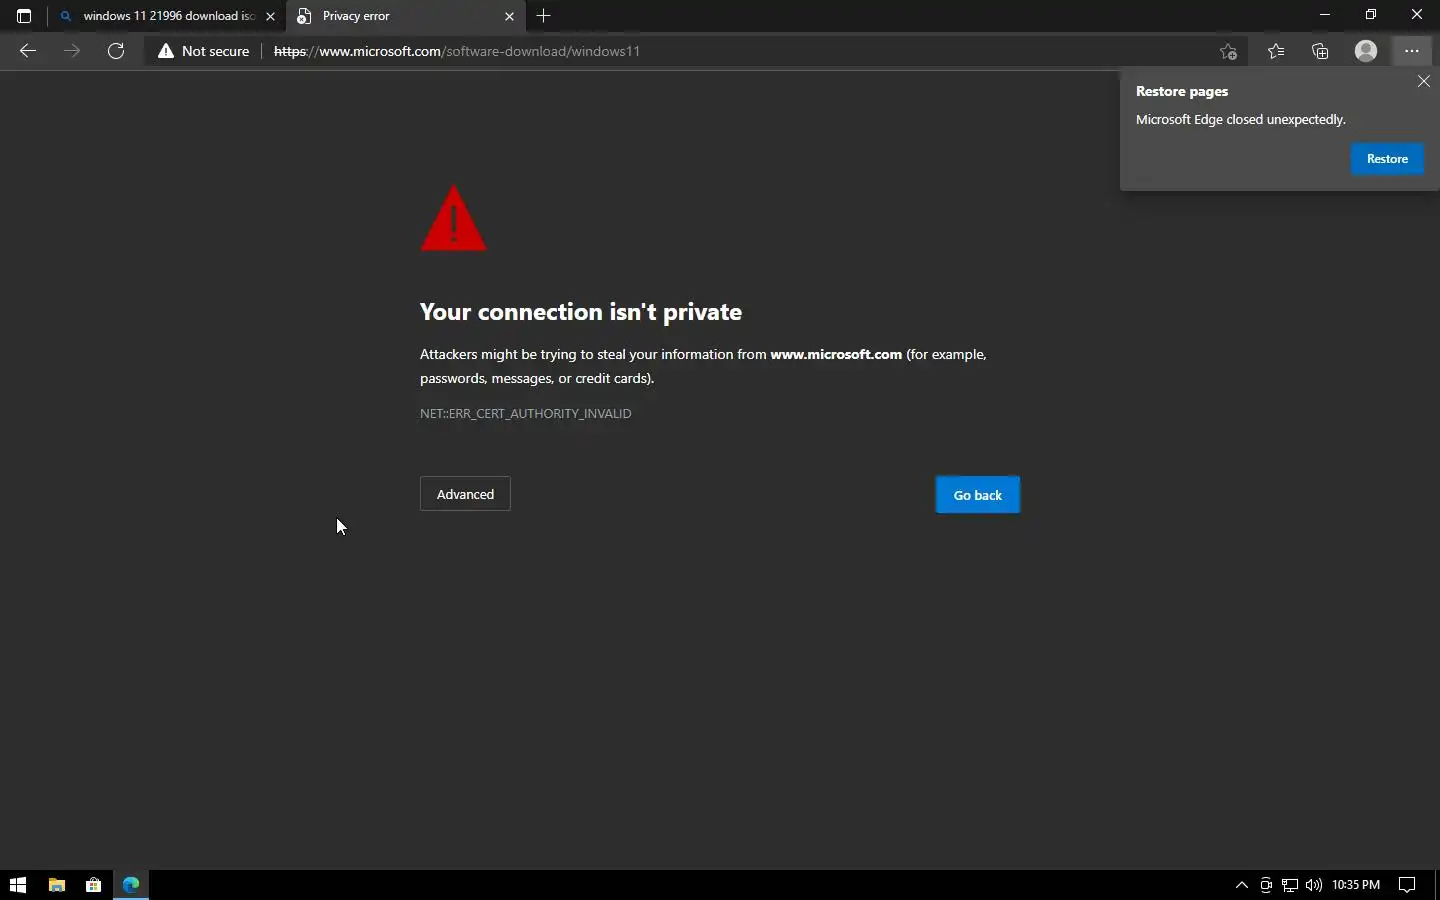This screenshot has height=900, width=1440.
Task: Switch to the windows 11 21996 download tab
Action: pos(167,16)
